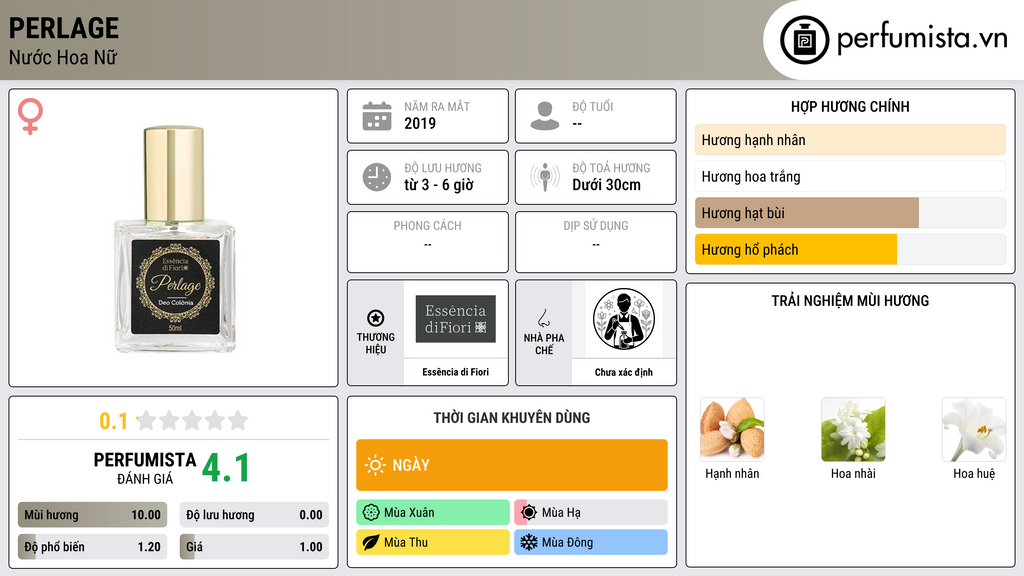Viewport: 1024px width, 576px height.
Task: Click the Chưa xác định perfumer caption
Action: [624, 372]
